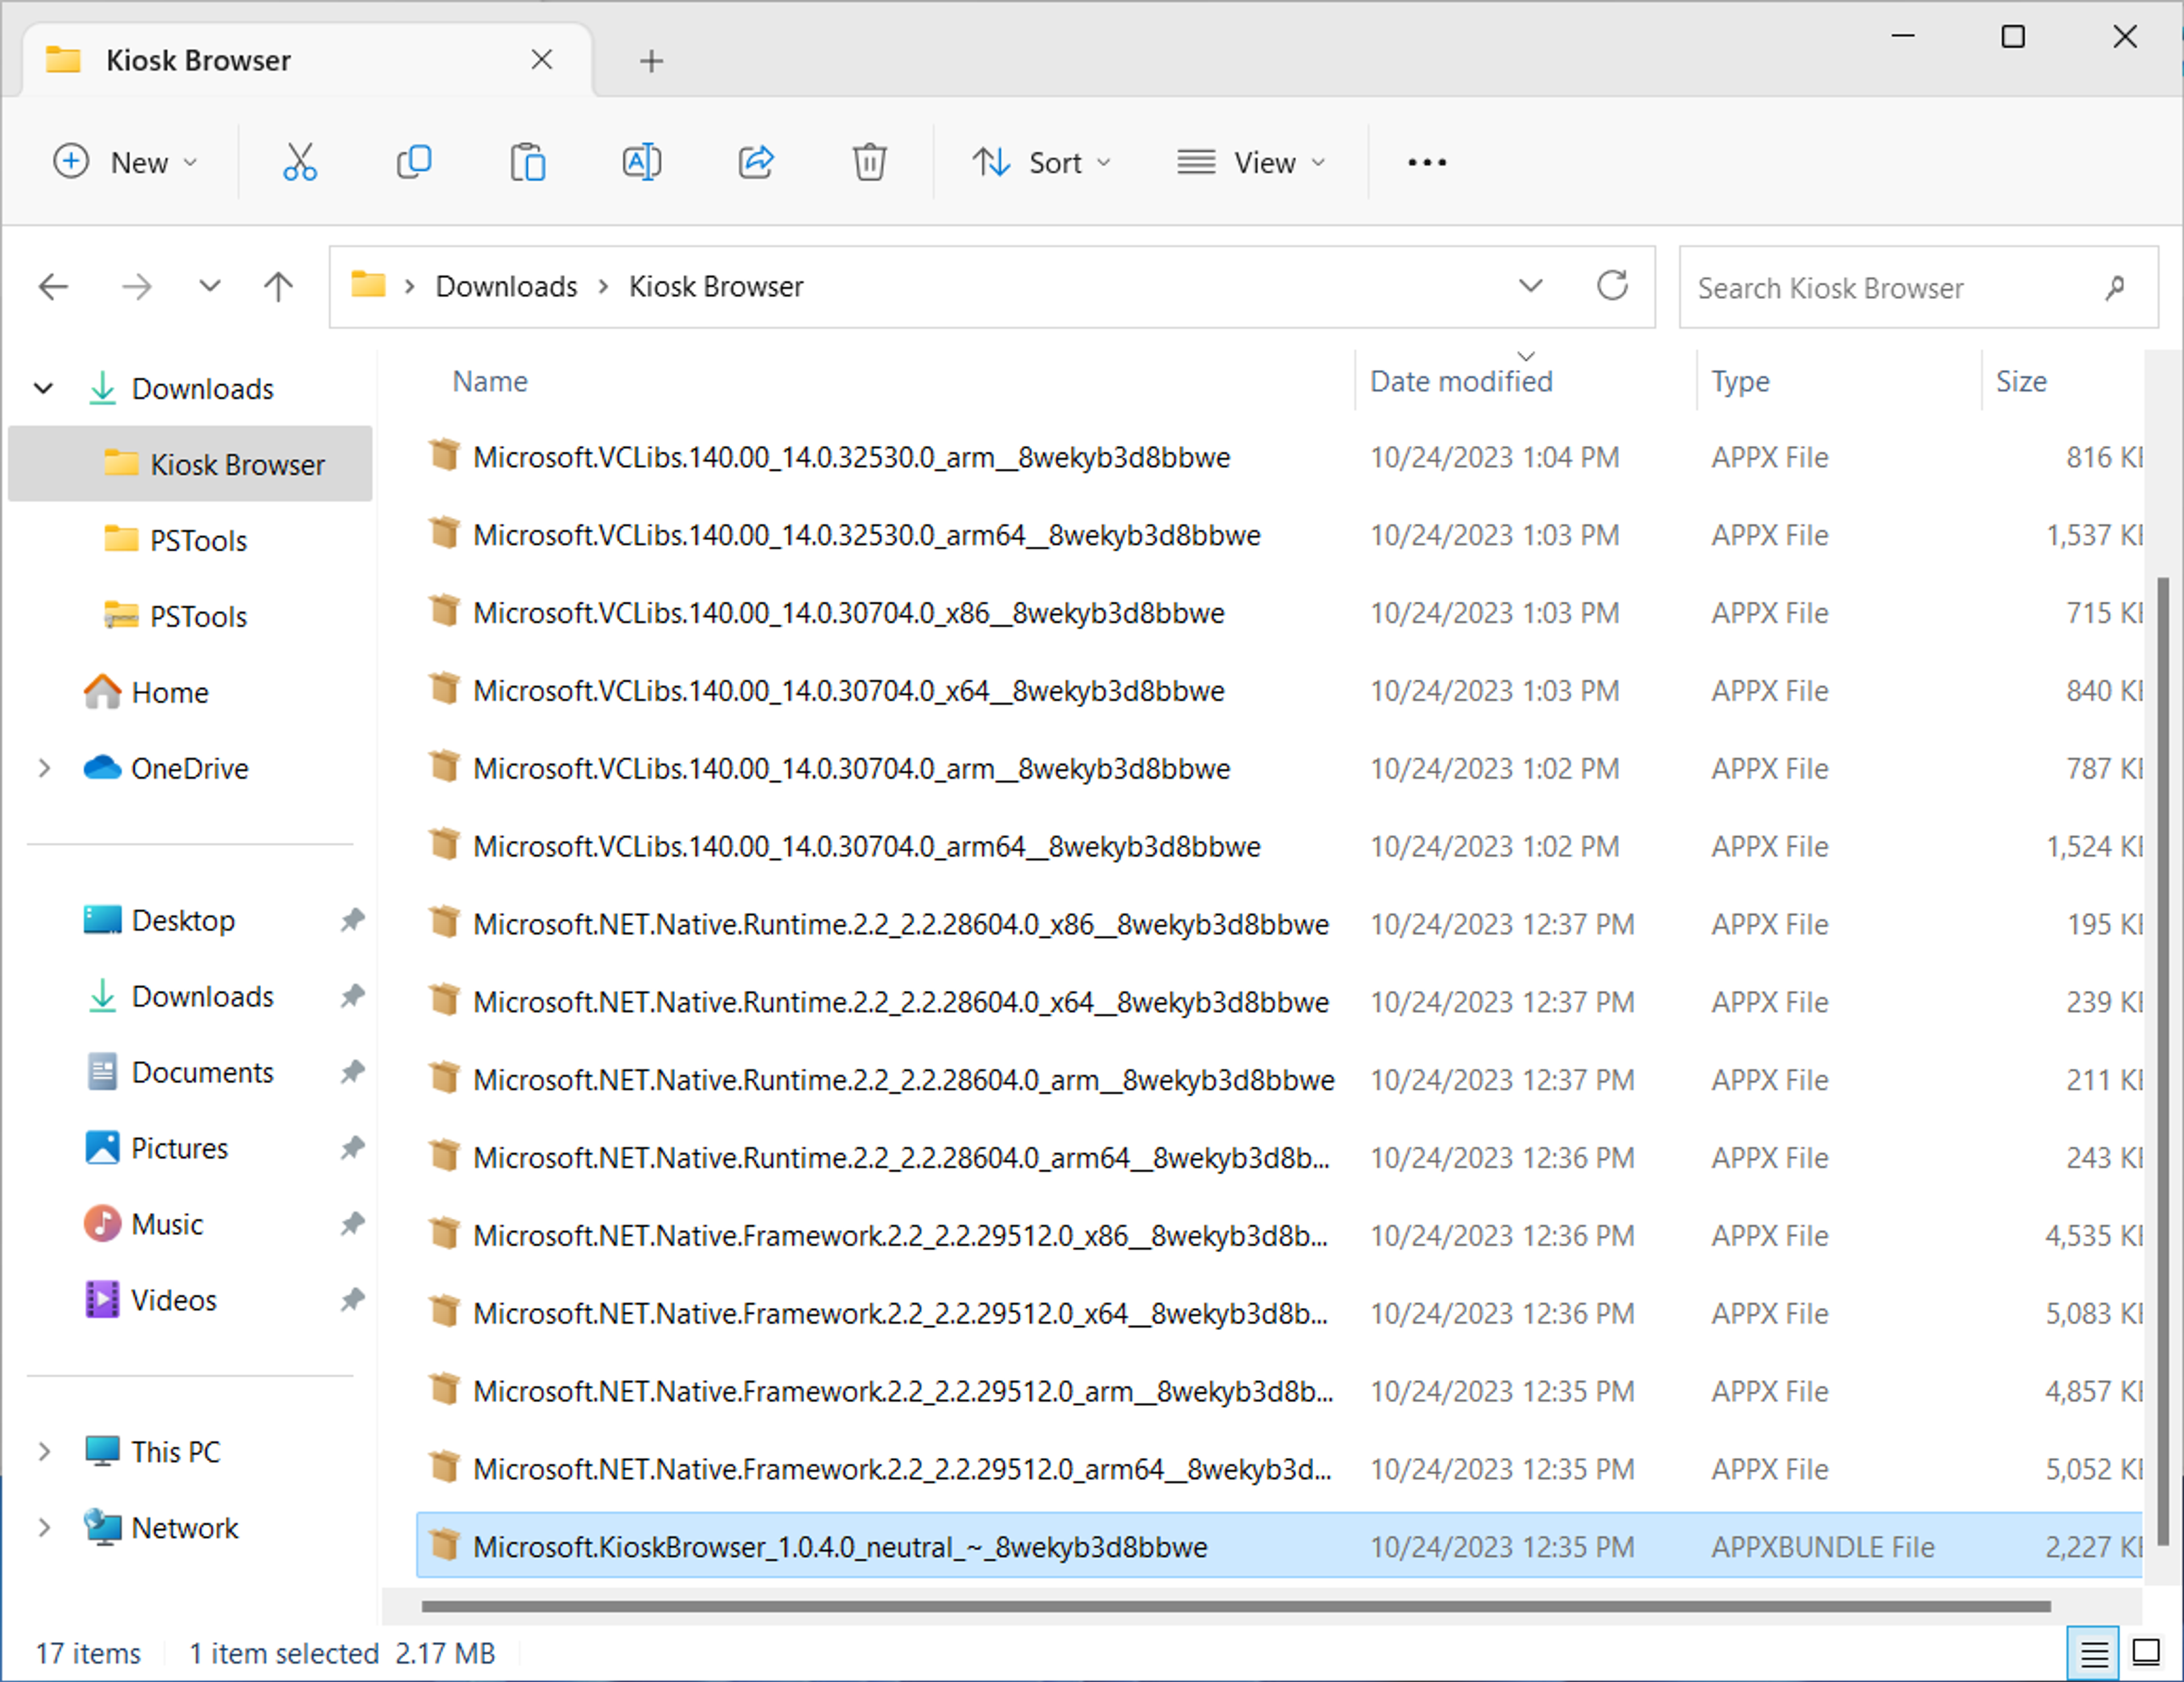Click the Delete trash can icon

coord(869,162)
